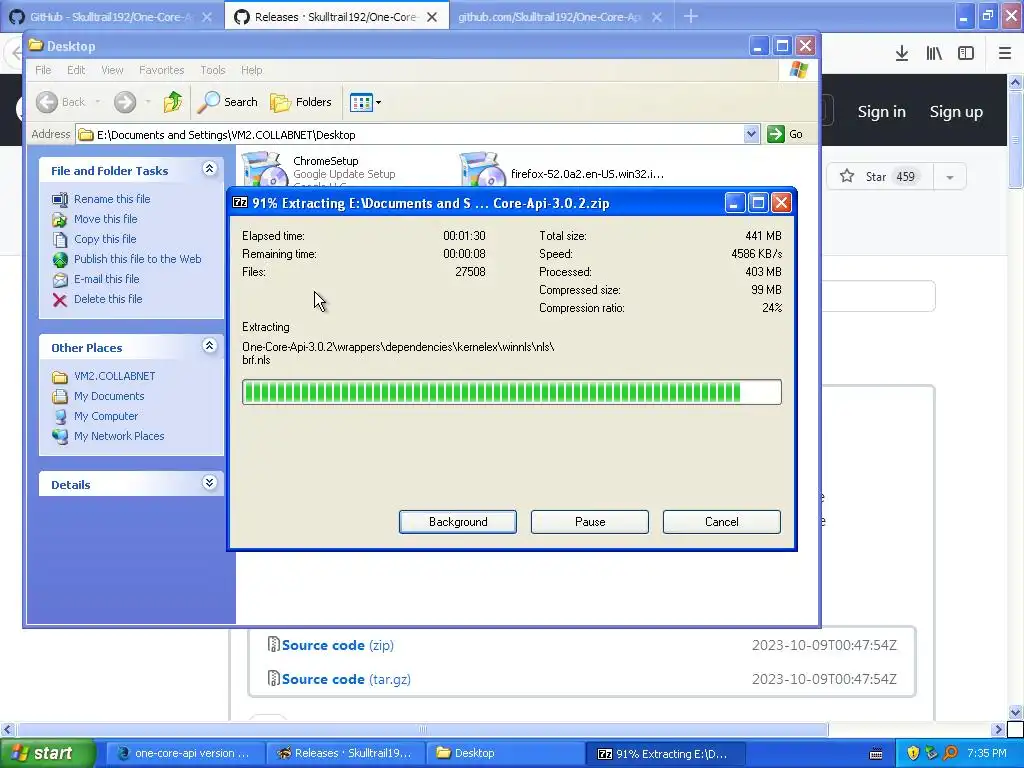This screenshot has width=1024, height=768.
Task: Pause the extraction
Action: click(590, 522)
